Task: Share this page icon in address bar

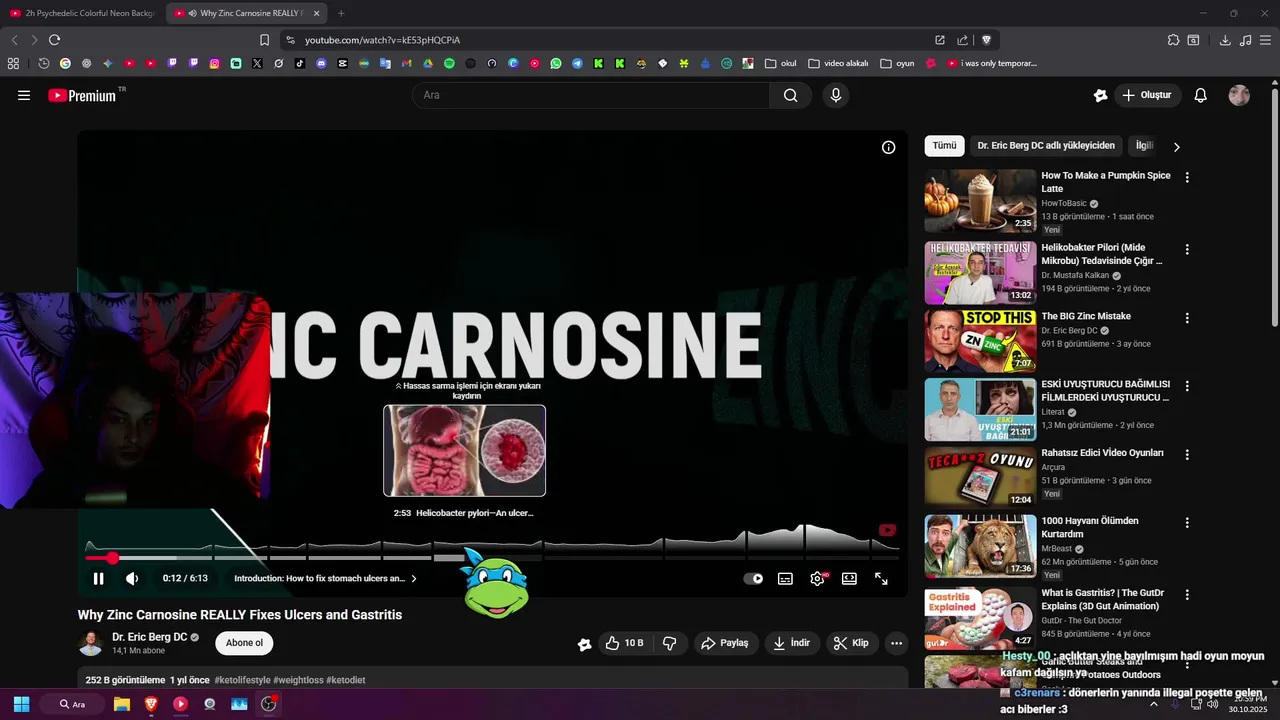Action: click(962, 40)
